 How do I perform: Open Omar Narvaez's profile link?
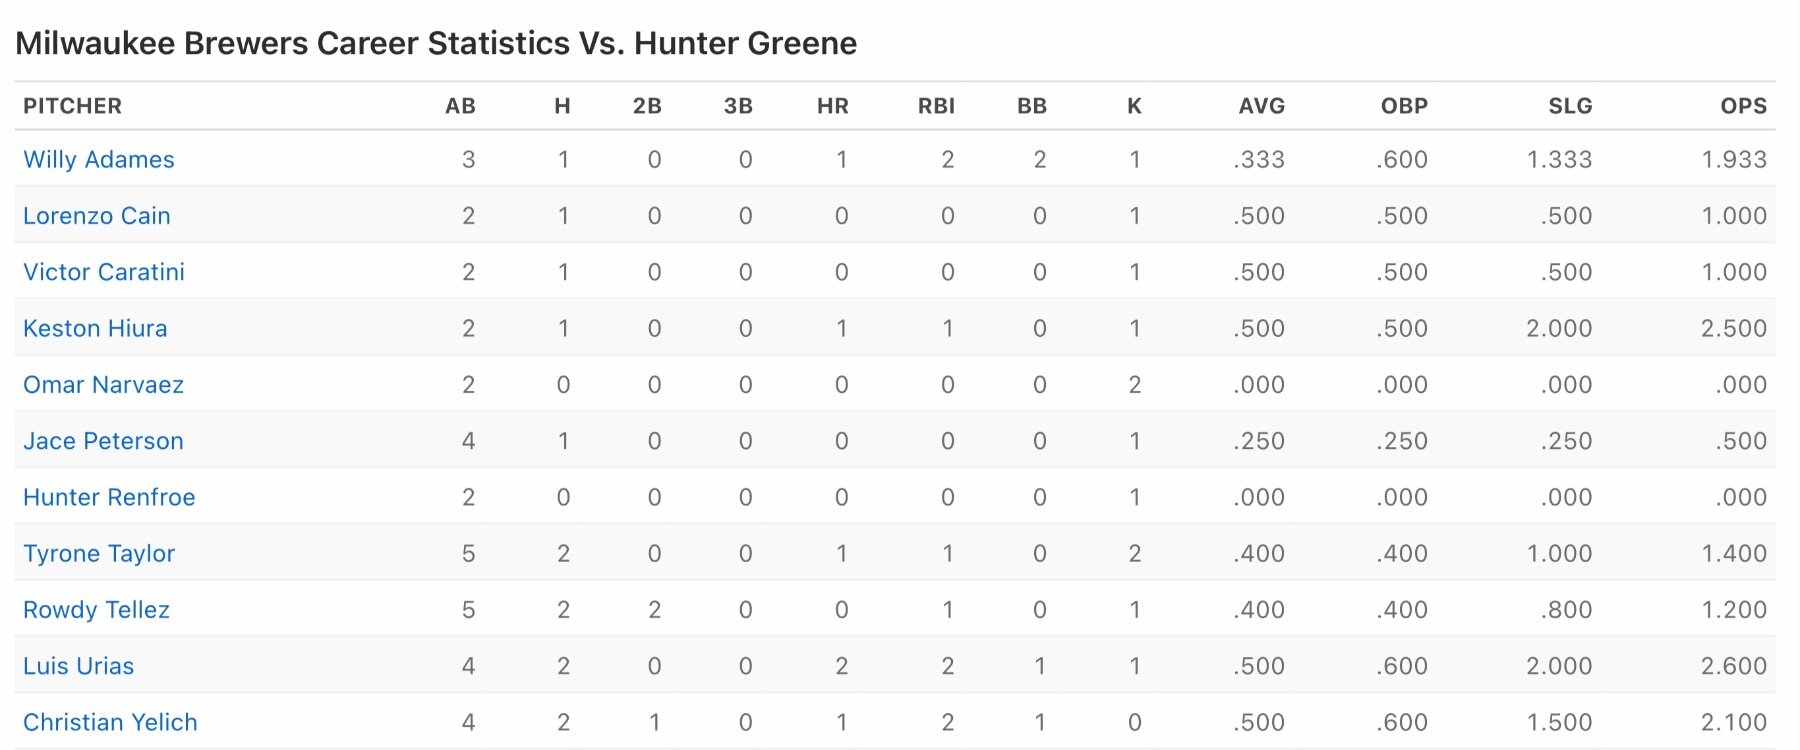103,385
